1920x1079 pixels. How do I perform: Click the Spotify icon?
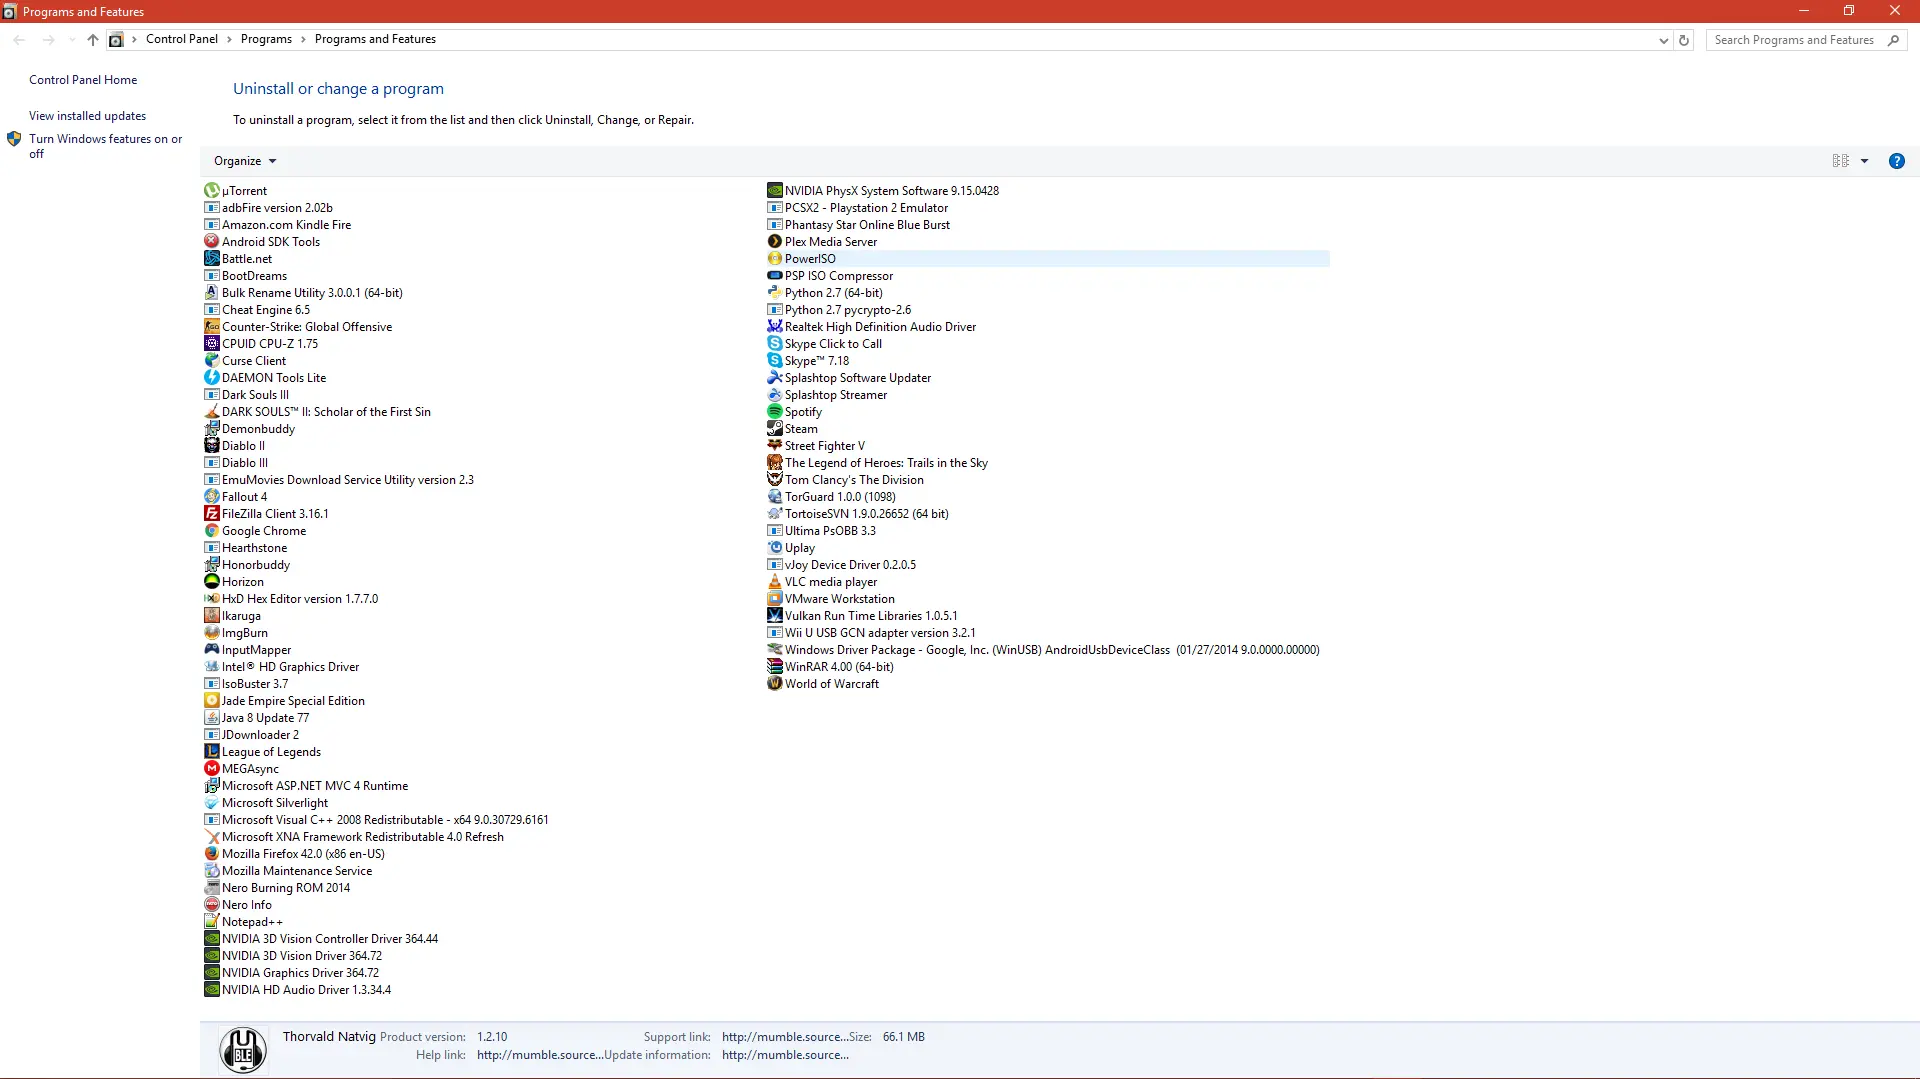coord(775,411)
